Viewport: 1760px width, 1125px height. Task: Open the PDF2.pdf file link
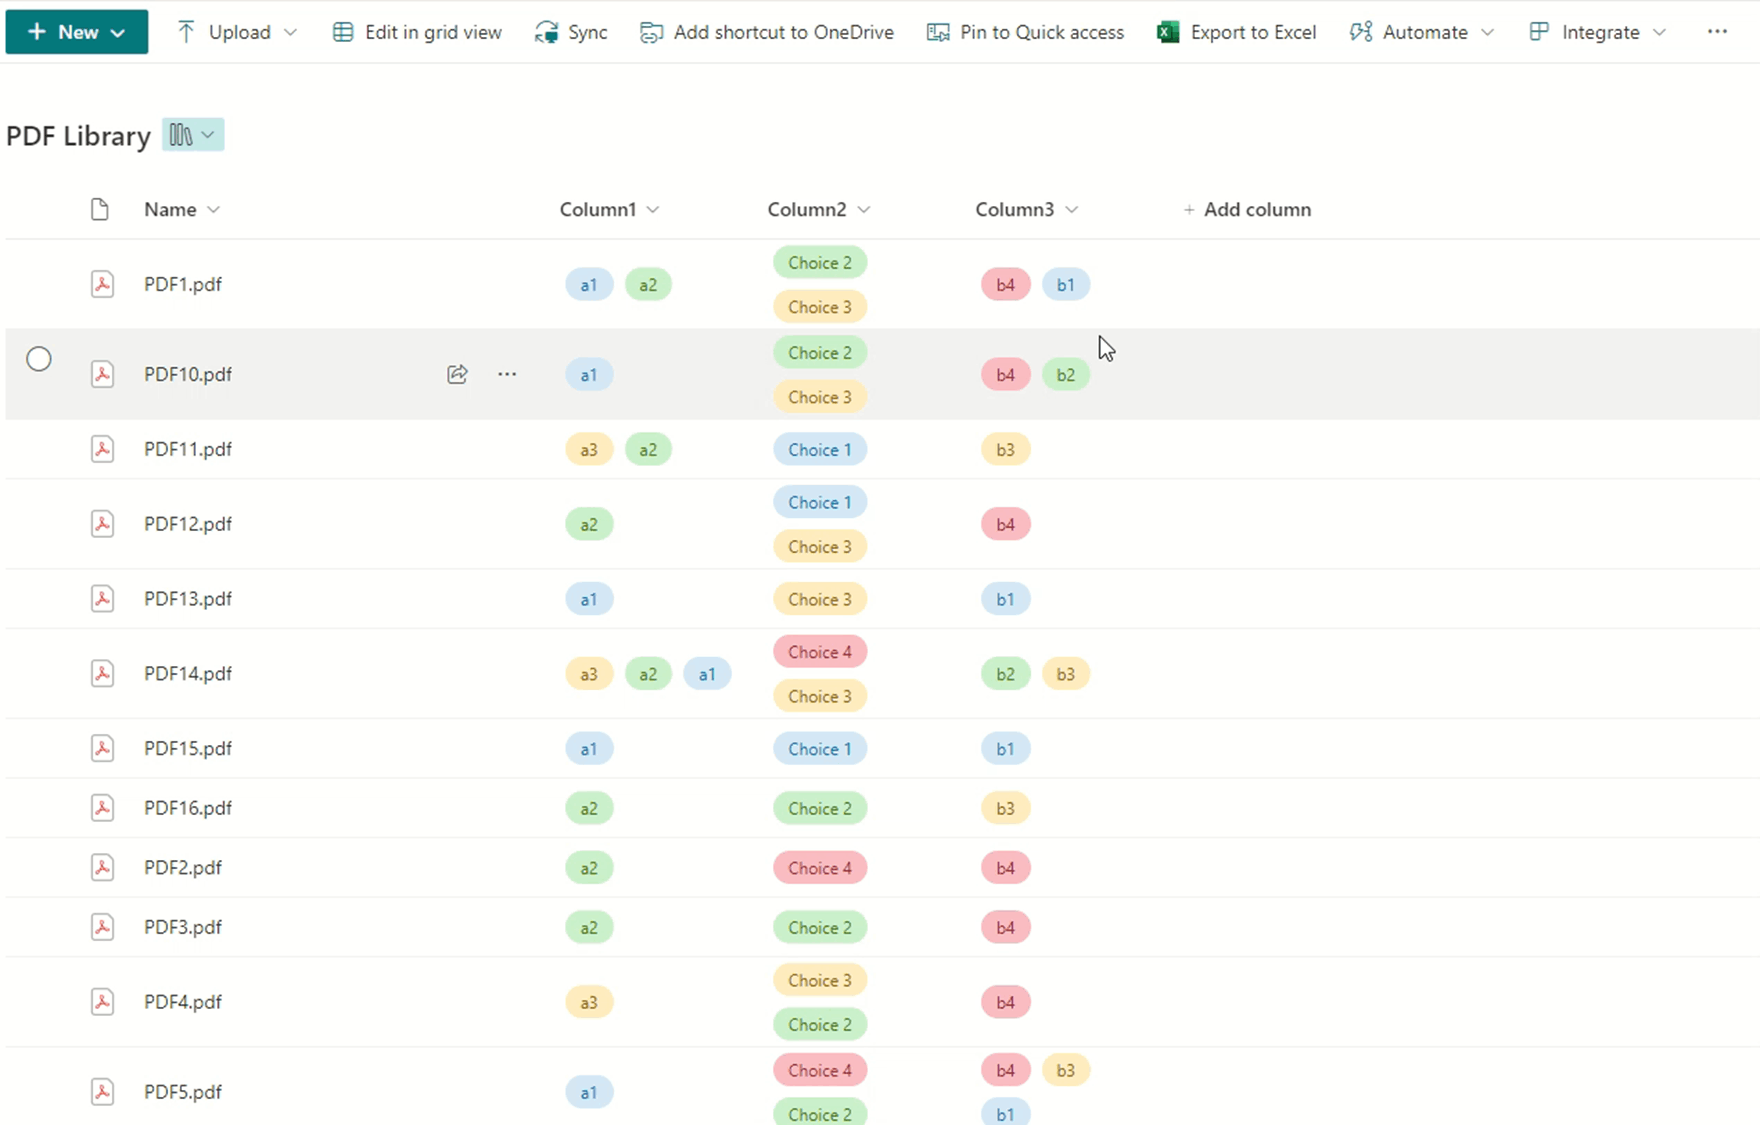click(183, 867)
